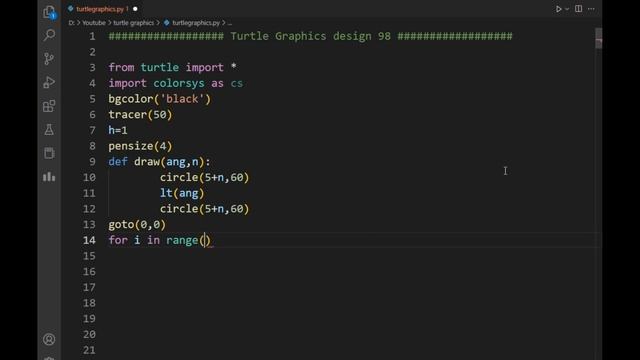Click circle(5+n,60) on line 10

click(204, 177)
